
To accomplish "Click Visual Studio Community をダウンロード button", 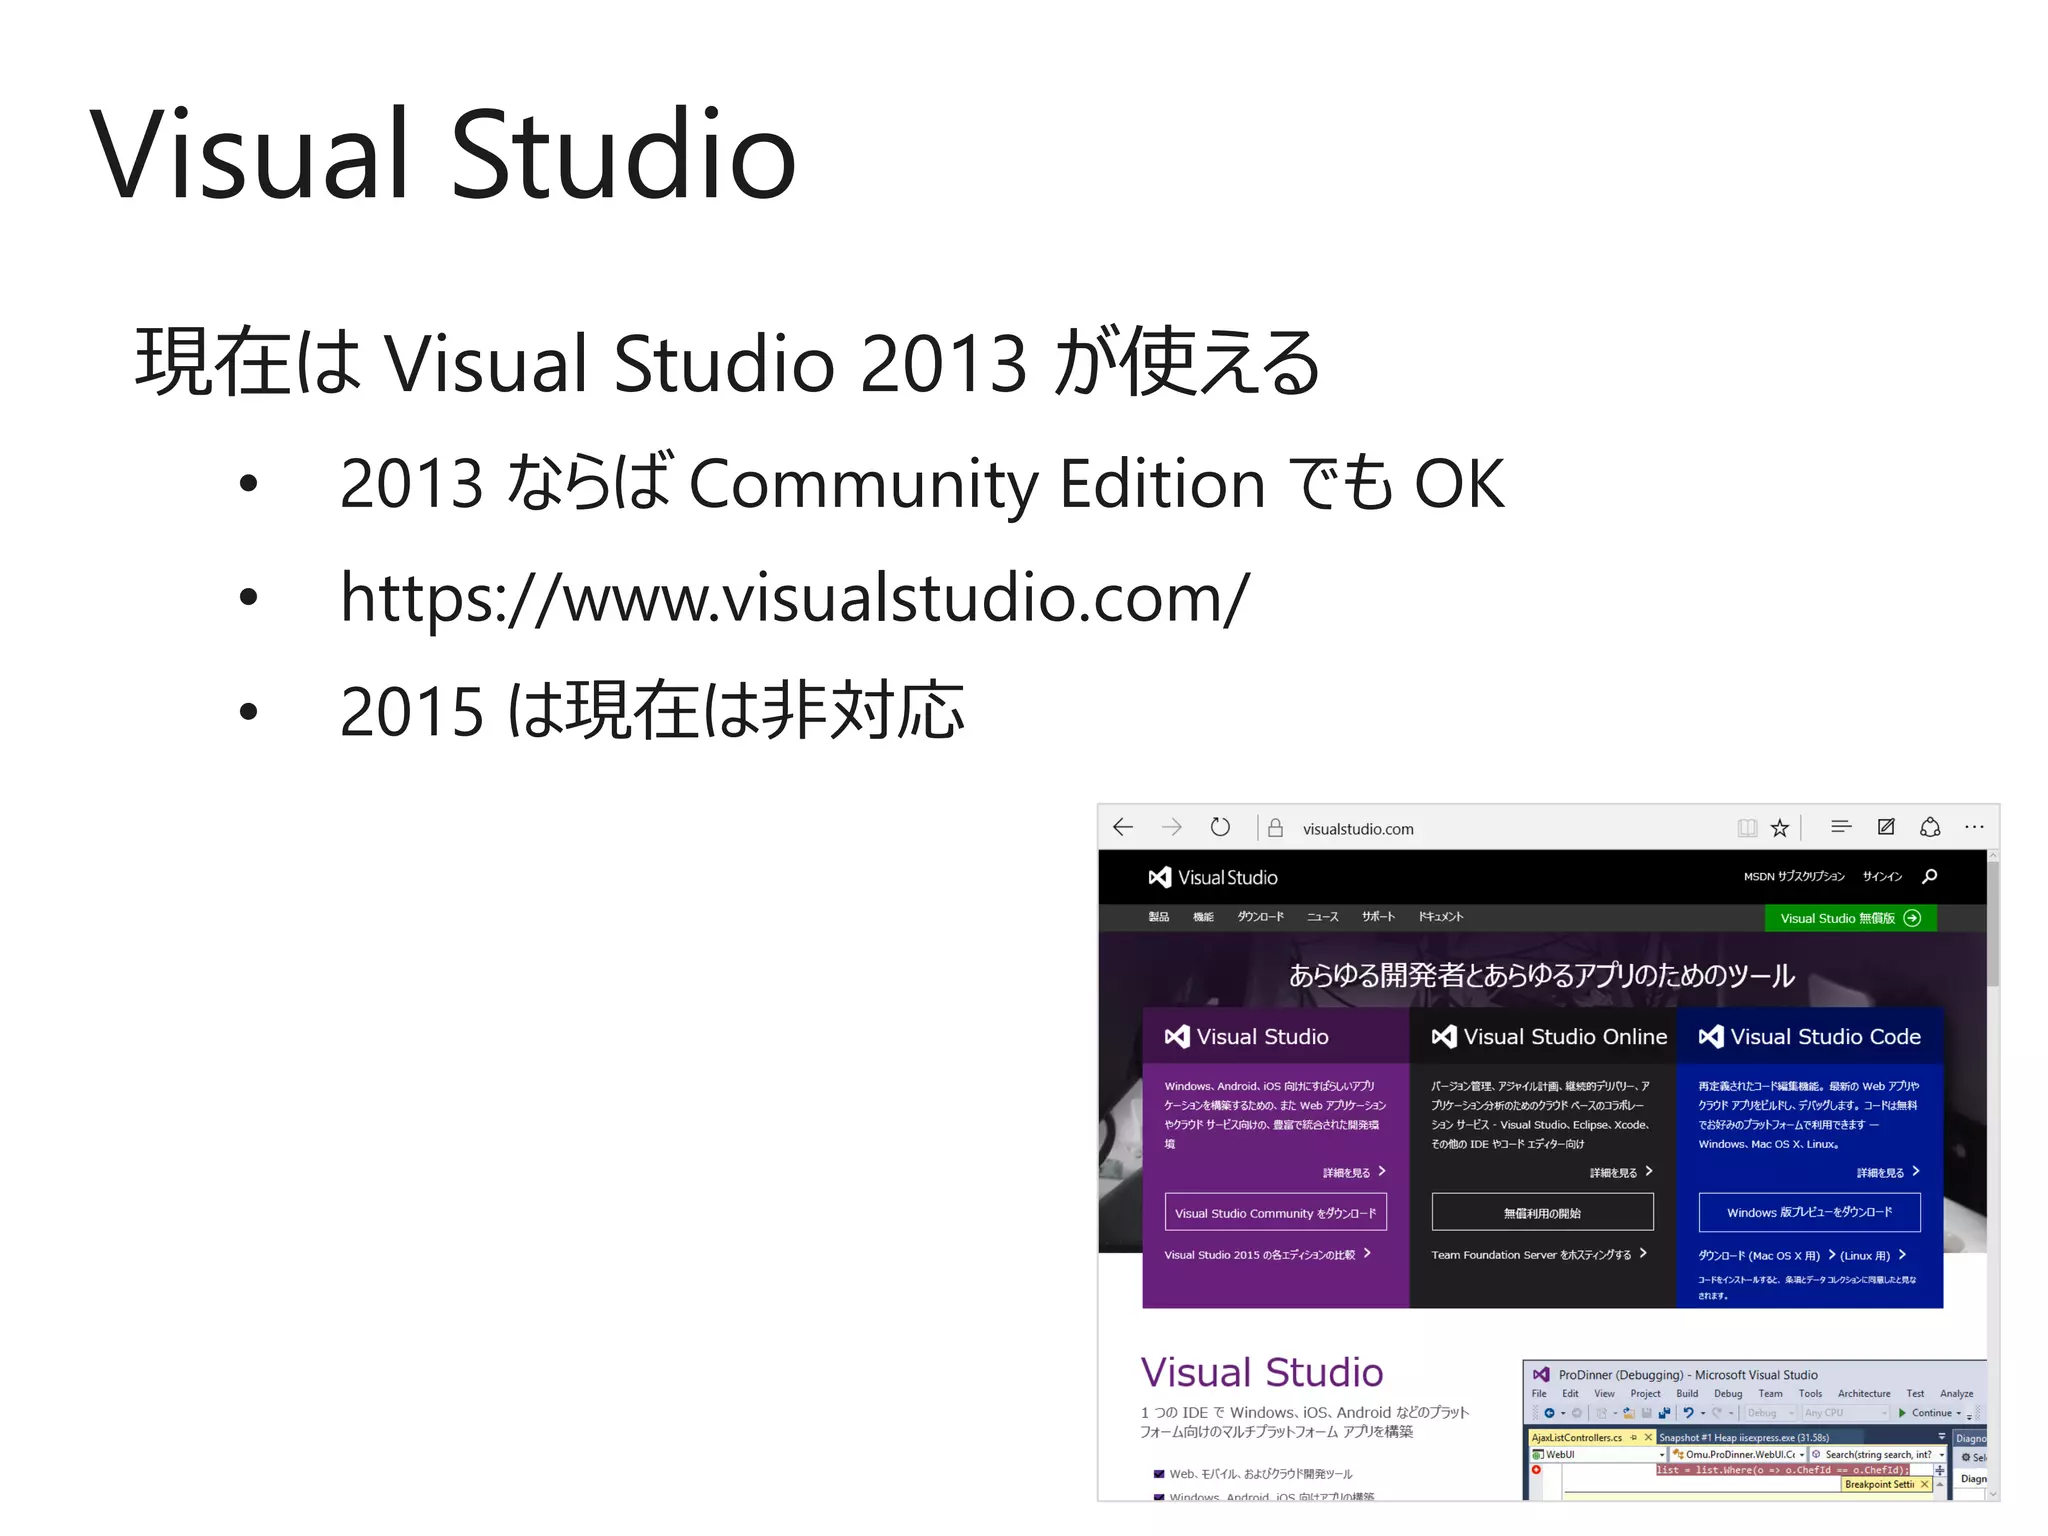I will tap(1275, 1212).
